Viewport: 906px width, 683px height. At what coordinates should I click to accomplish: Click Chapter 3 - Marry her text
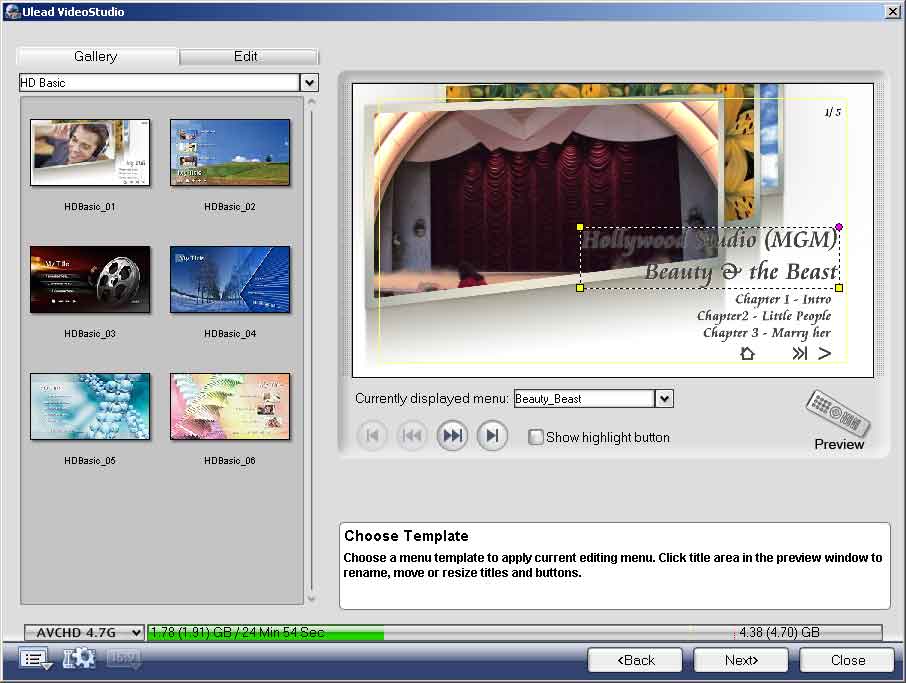pyautogui.click(x=767, y=333)
